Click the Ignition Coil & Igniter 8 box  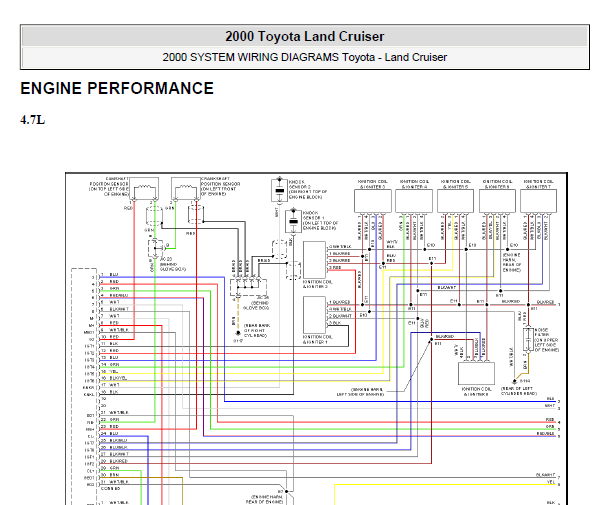coord(476,373)
